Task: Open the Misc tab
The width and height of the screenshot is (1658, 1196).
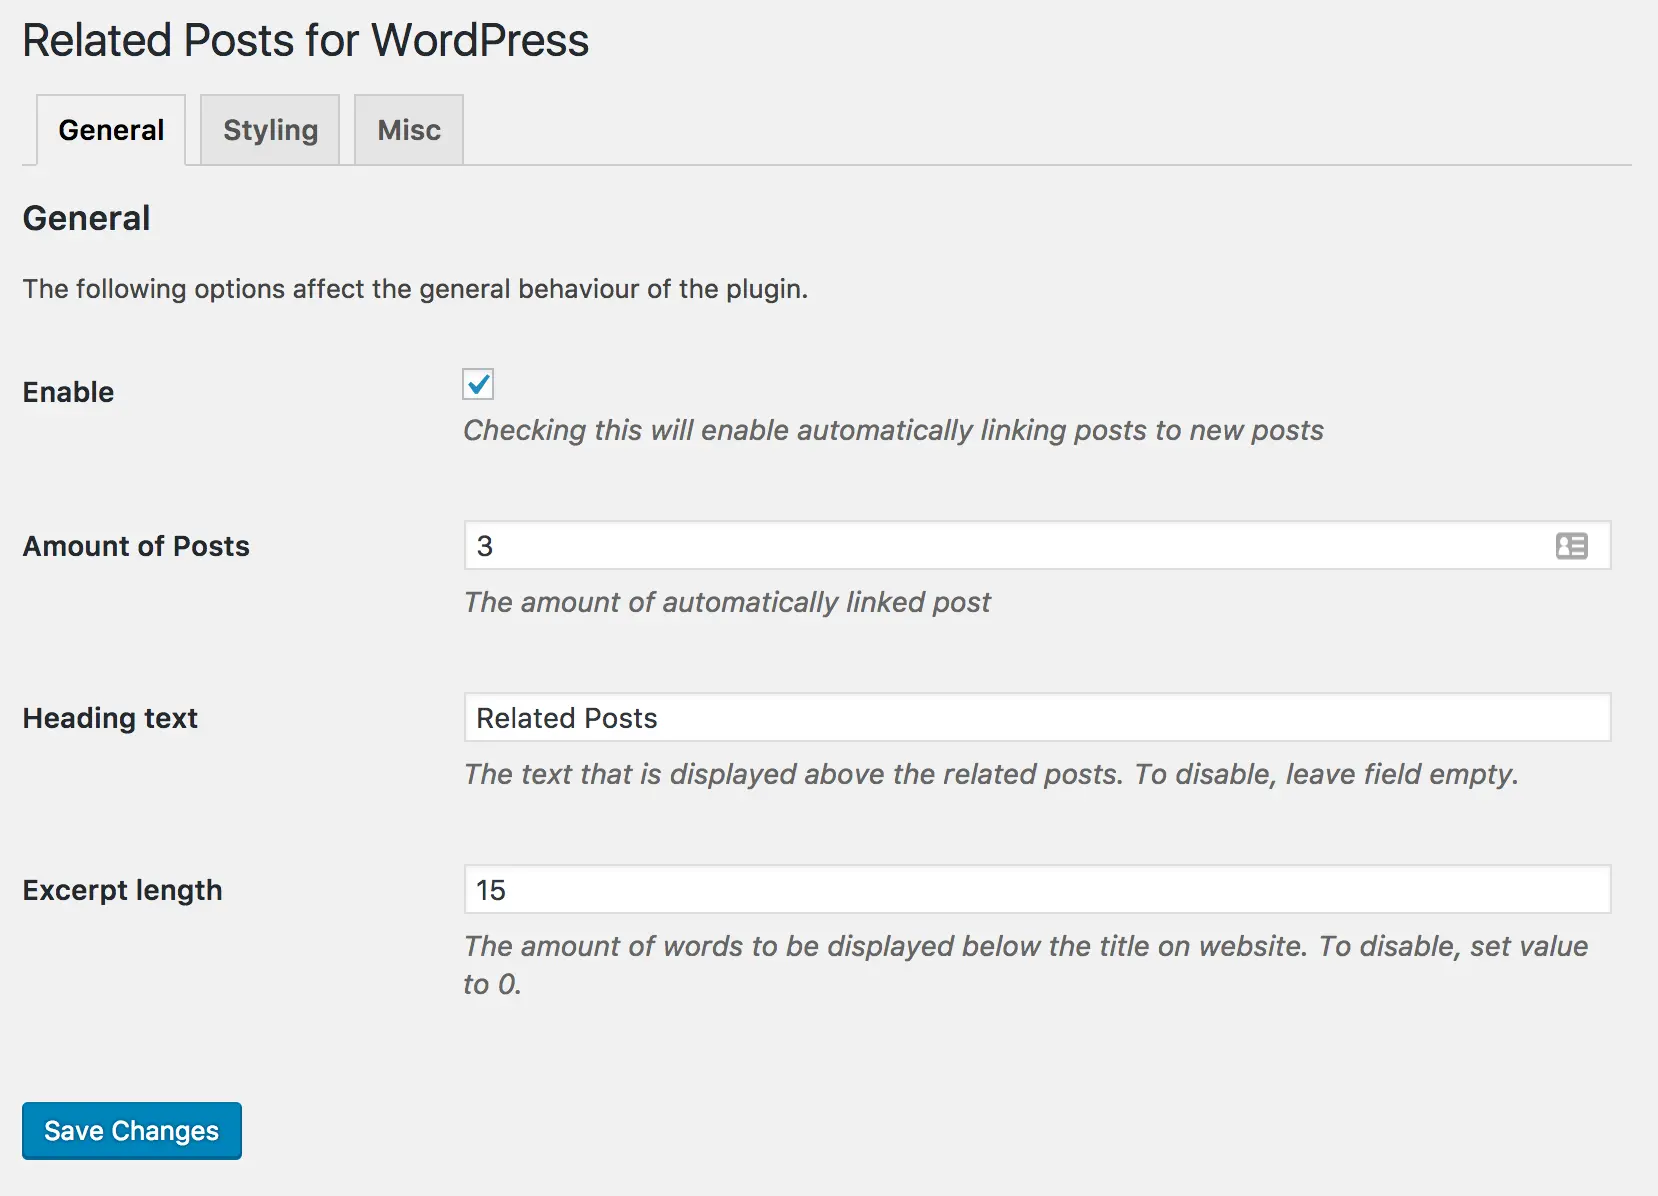Action: (409, 130)
